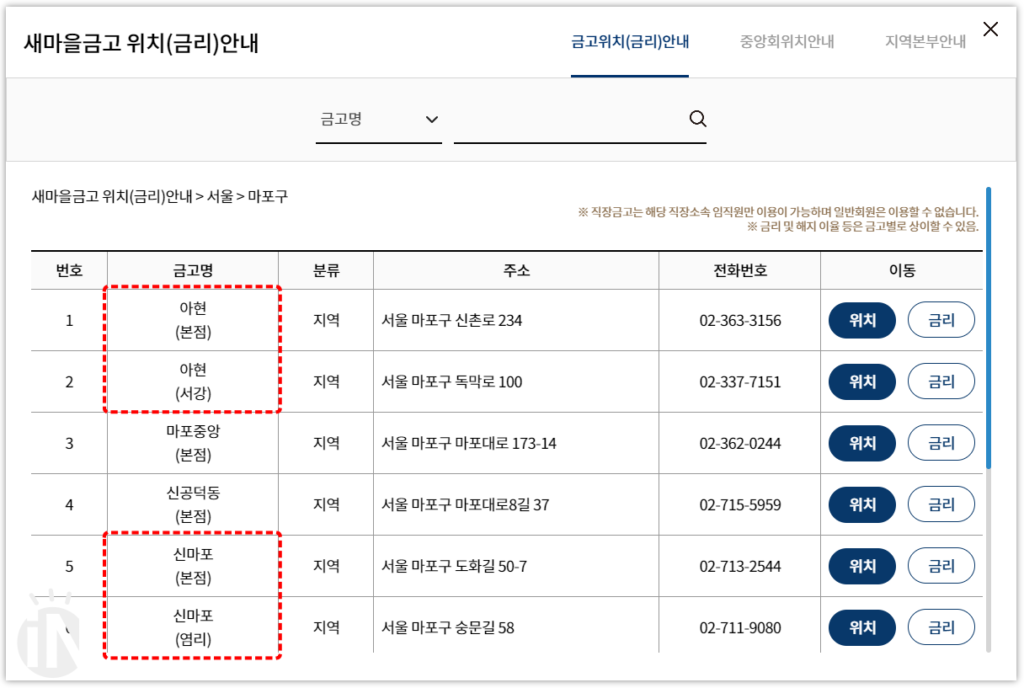Click 금리 button for 마포중앙 본점
Screen dimensions: 1024x688
click(941, 443)
